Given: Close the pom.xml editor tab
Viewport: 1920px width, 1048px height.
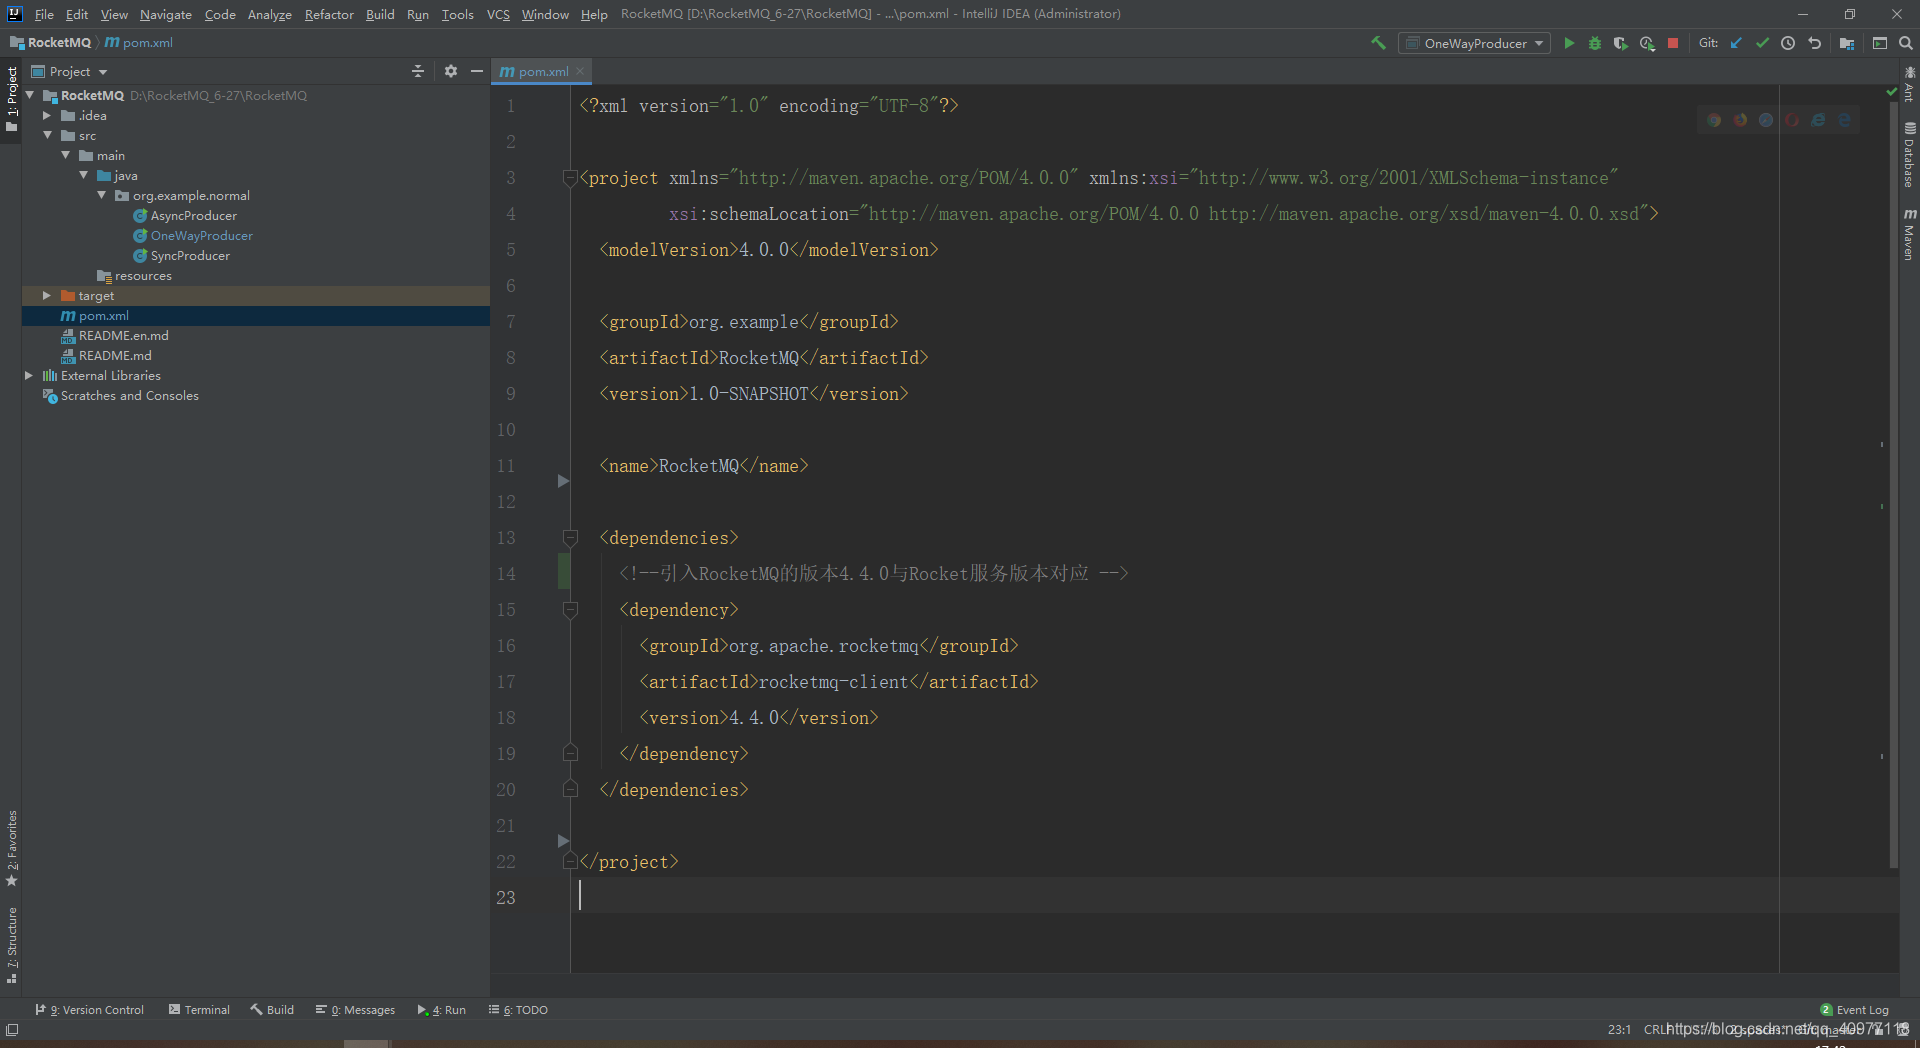Looking at the screenshot, I should click(580, 71).
